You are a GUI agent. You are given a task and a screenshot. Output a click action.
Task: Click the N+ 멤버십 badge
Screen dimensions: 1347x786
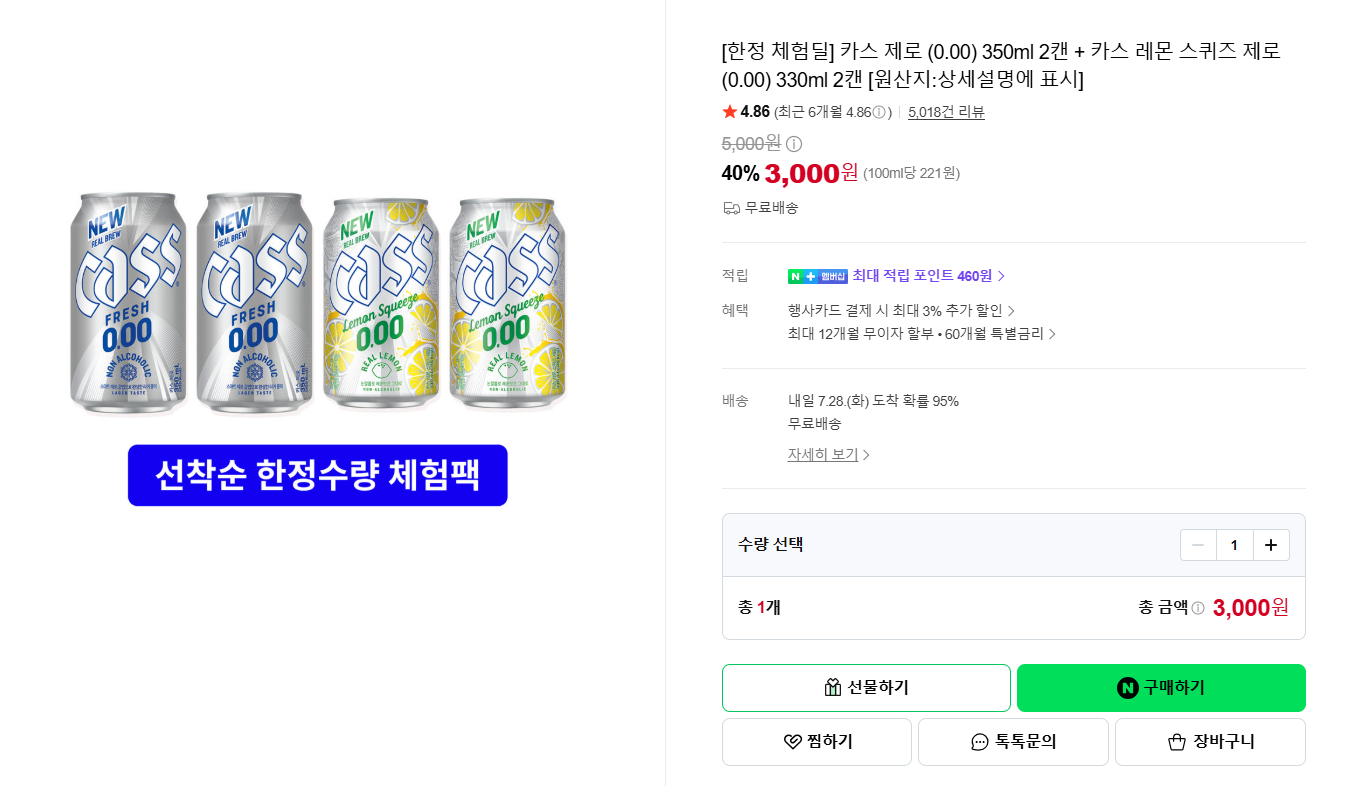817,276
